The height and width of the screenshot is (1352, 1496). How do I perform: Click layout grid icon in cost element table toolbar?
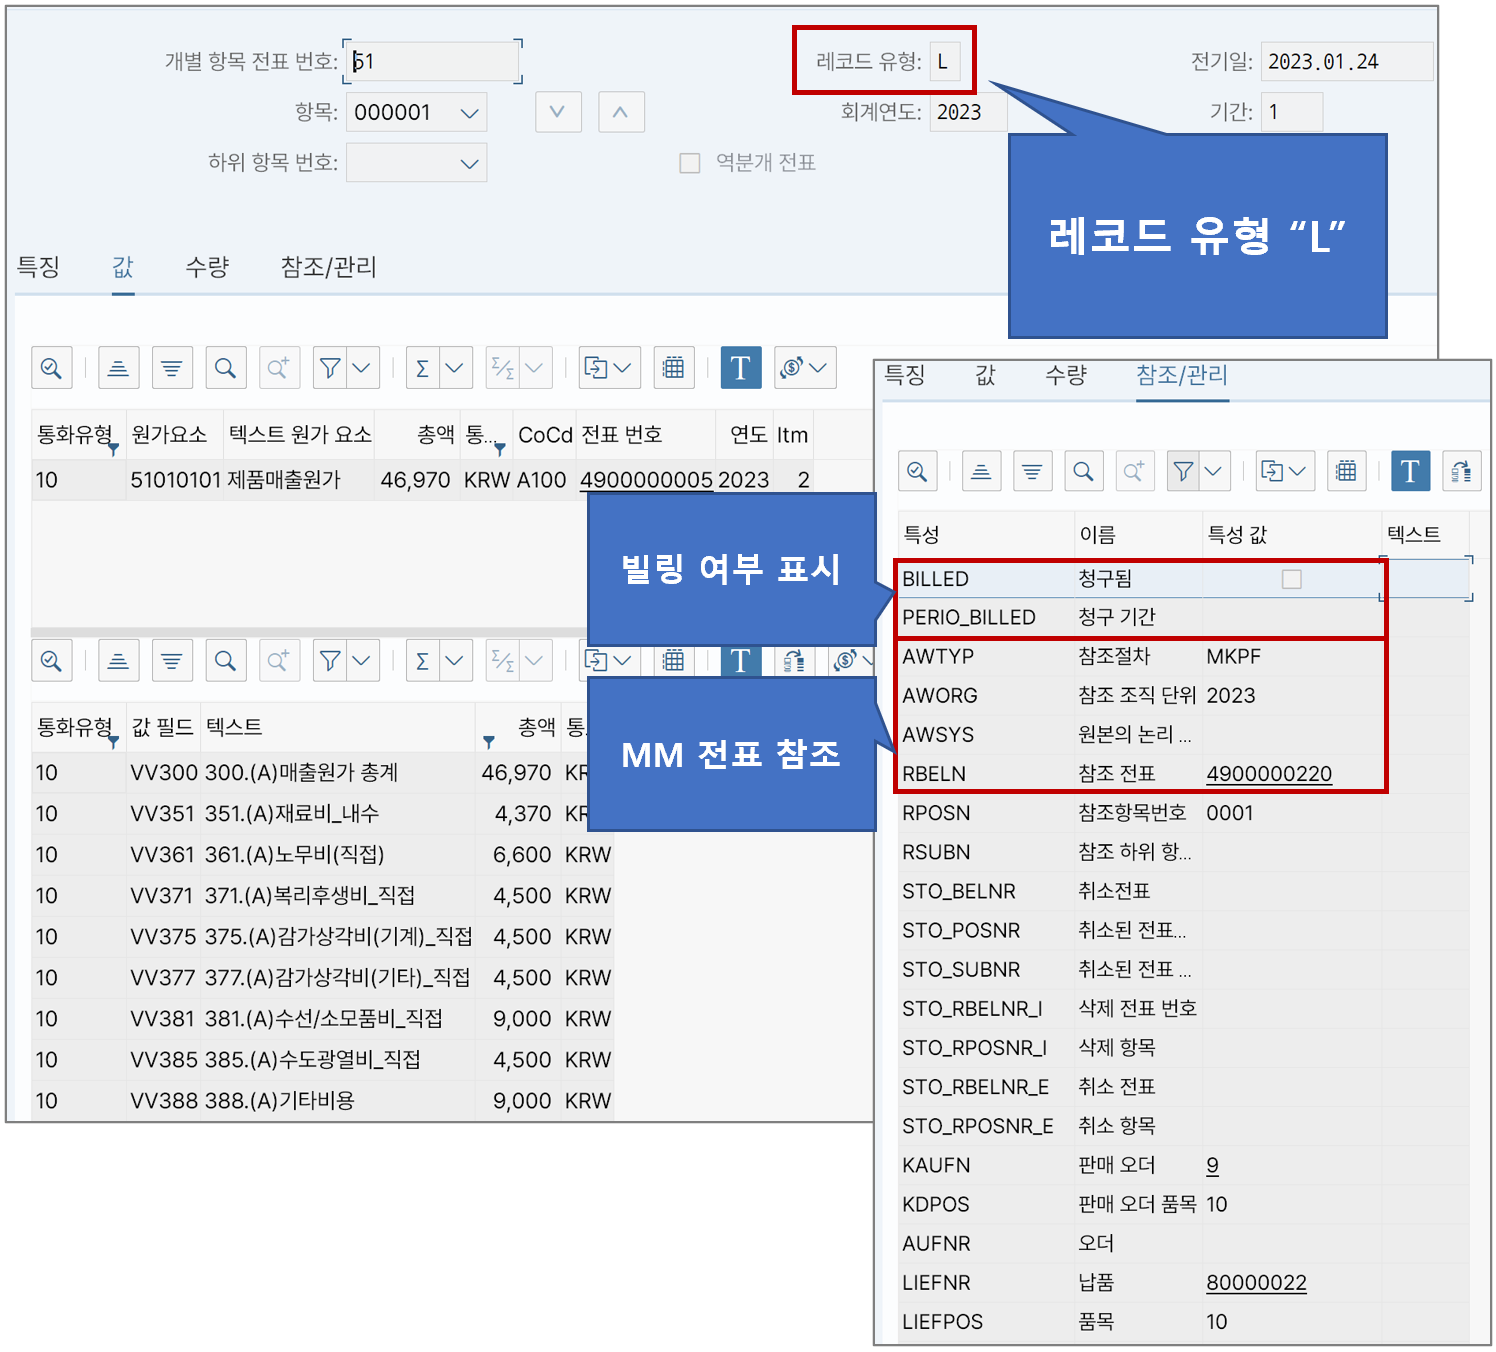point(674,368)
